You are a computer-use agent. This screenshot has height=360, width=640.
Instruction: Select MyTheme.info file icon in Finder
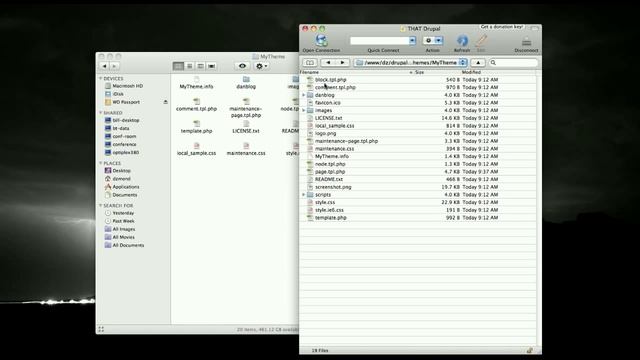pos(196,79)
